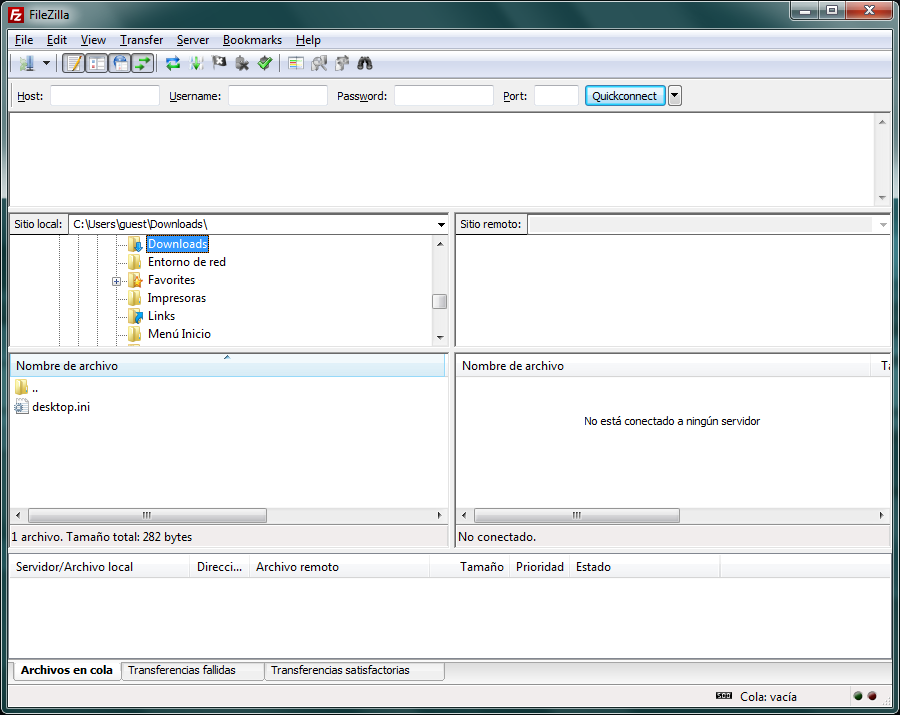Toggle the local directory tree view
Viewport: 900px width, 715px height.
pyautogui.click(x=96, y=64)
